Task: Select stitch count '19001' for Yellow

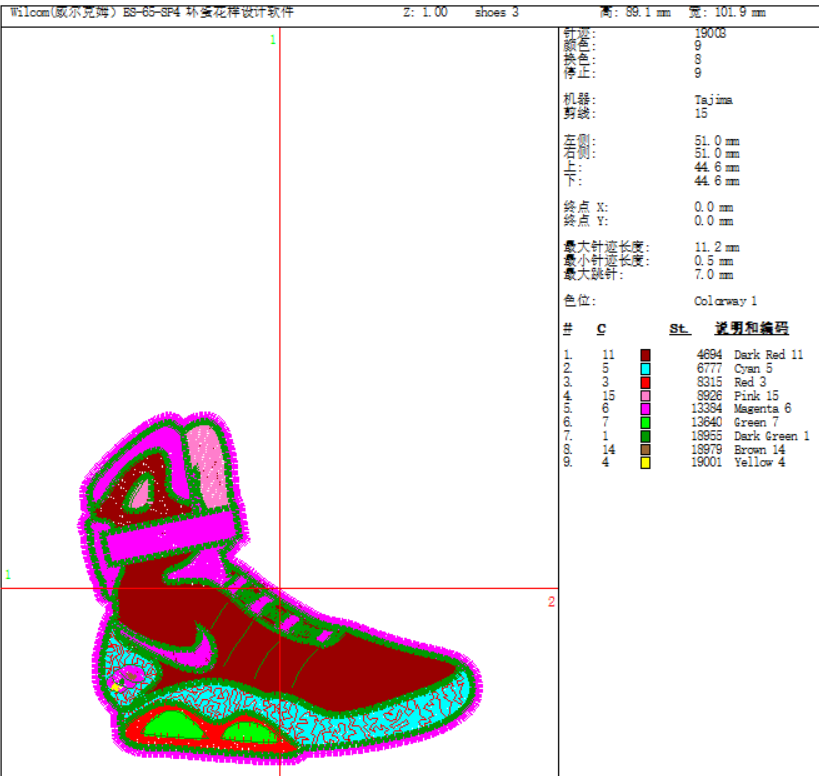Action: tap(707, 463)
